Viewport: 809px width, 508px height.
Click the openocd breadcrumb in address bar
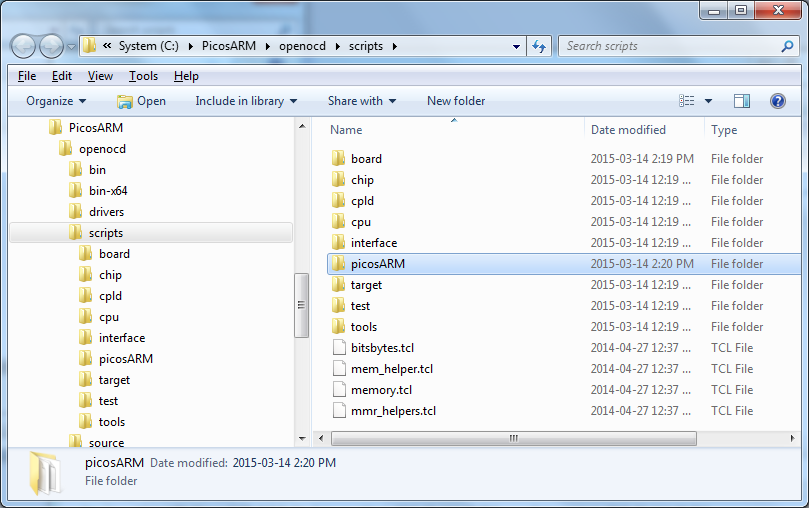[x=302, y=46]
